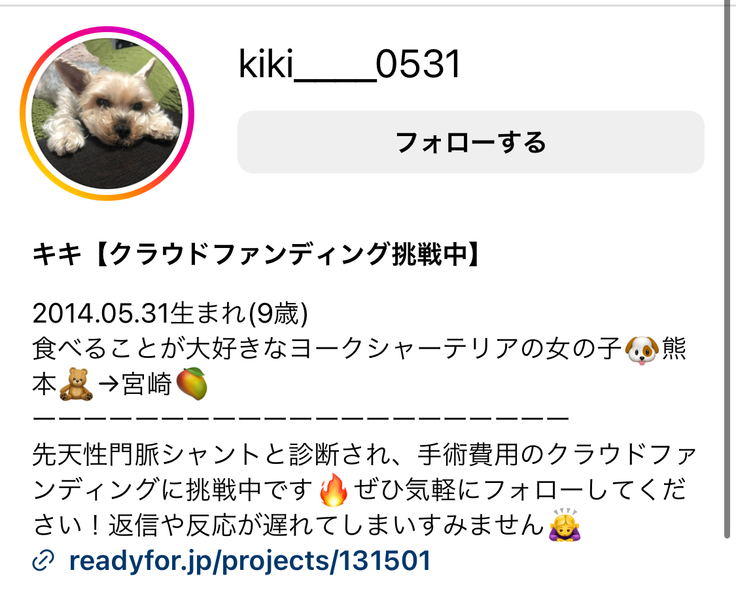Click the word 宮崎 in the bio

[x=147, y=385]
